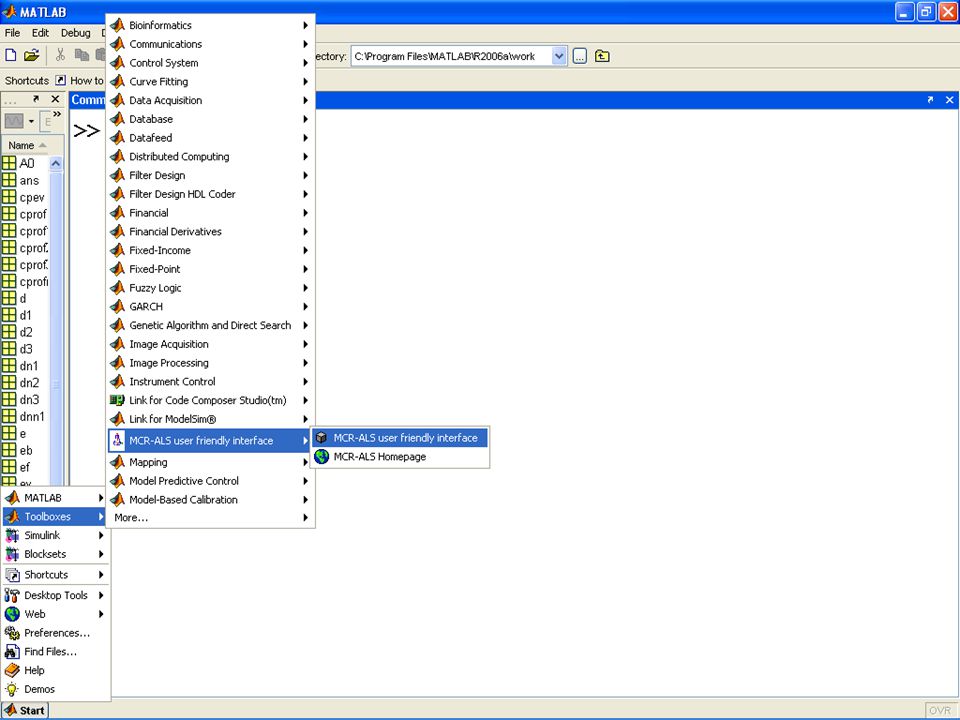Click the Fuzzy Logic toolbox icon

point(118,288)
